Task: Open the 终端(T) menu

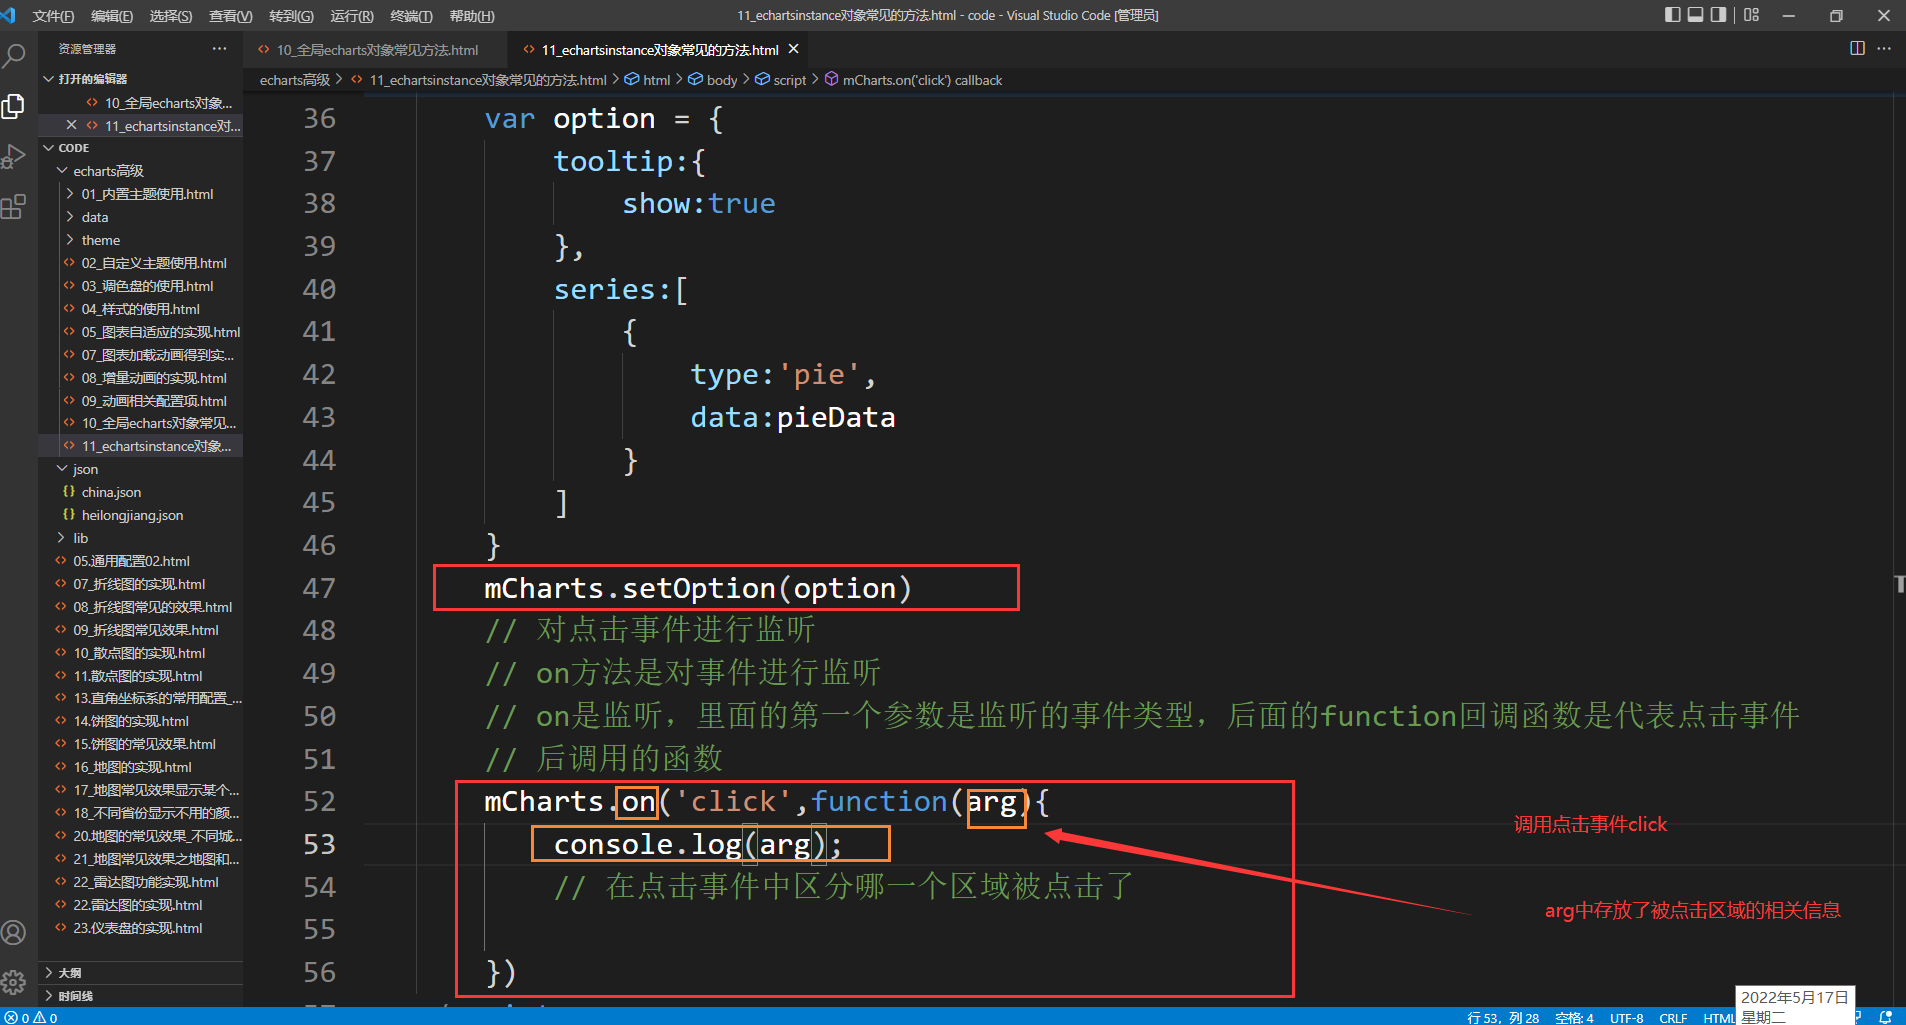Action: (411, 16)
